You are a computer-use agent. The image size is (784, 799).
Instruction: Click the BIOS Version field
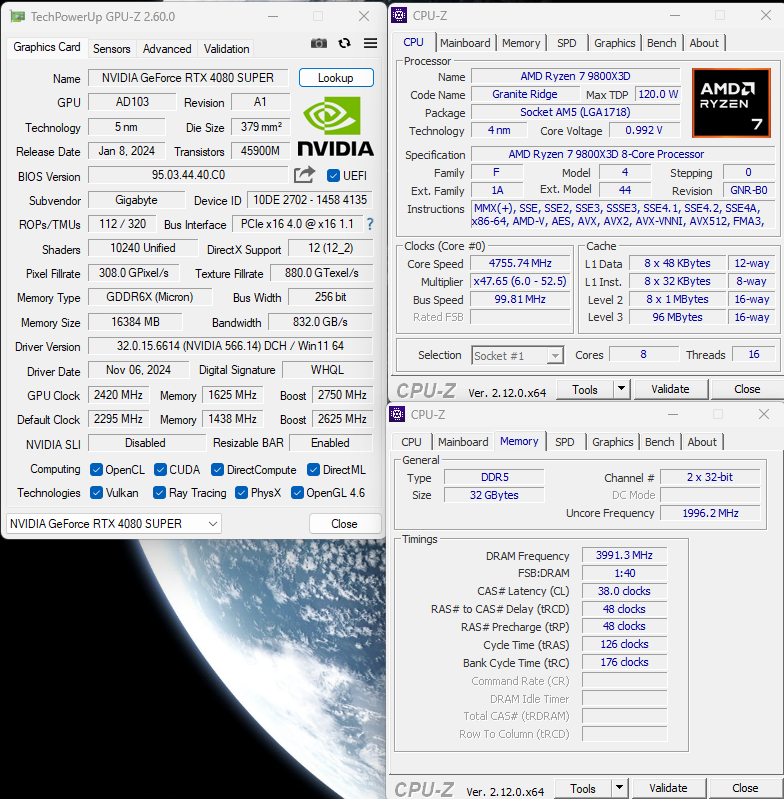pos(188,176)
